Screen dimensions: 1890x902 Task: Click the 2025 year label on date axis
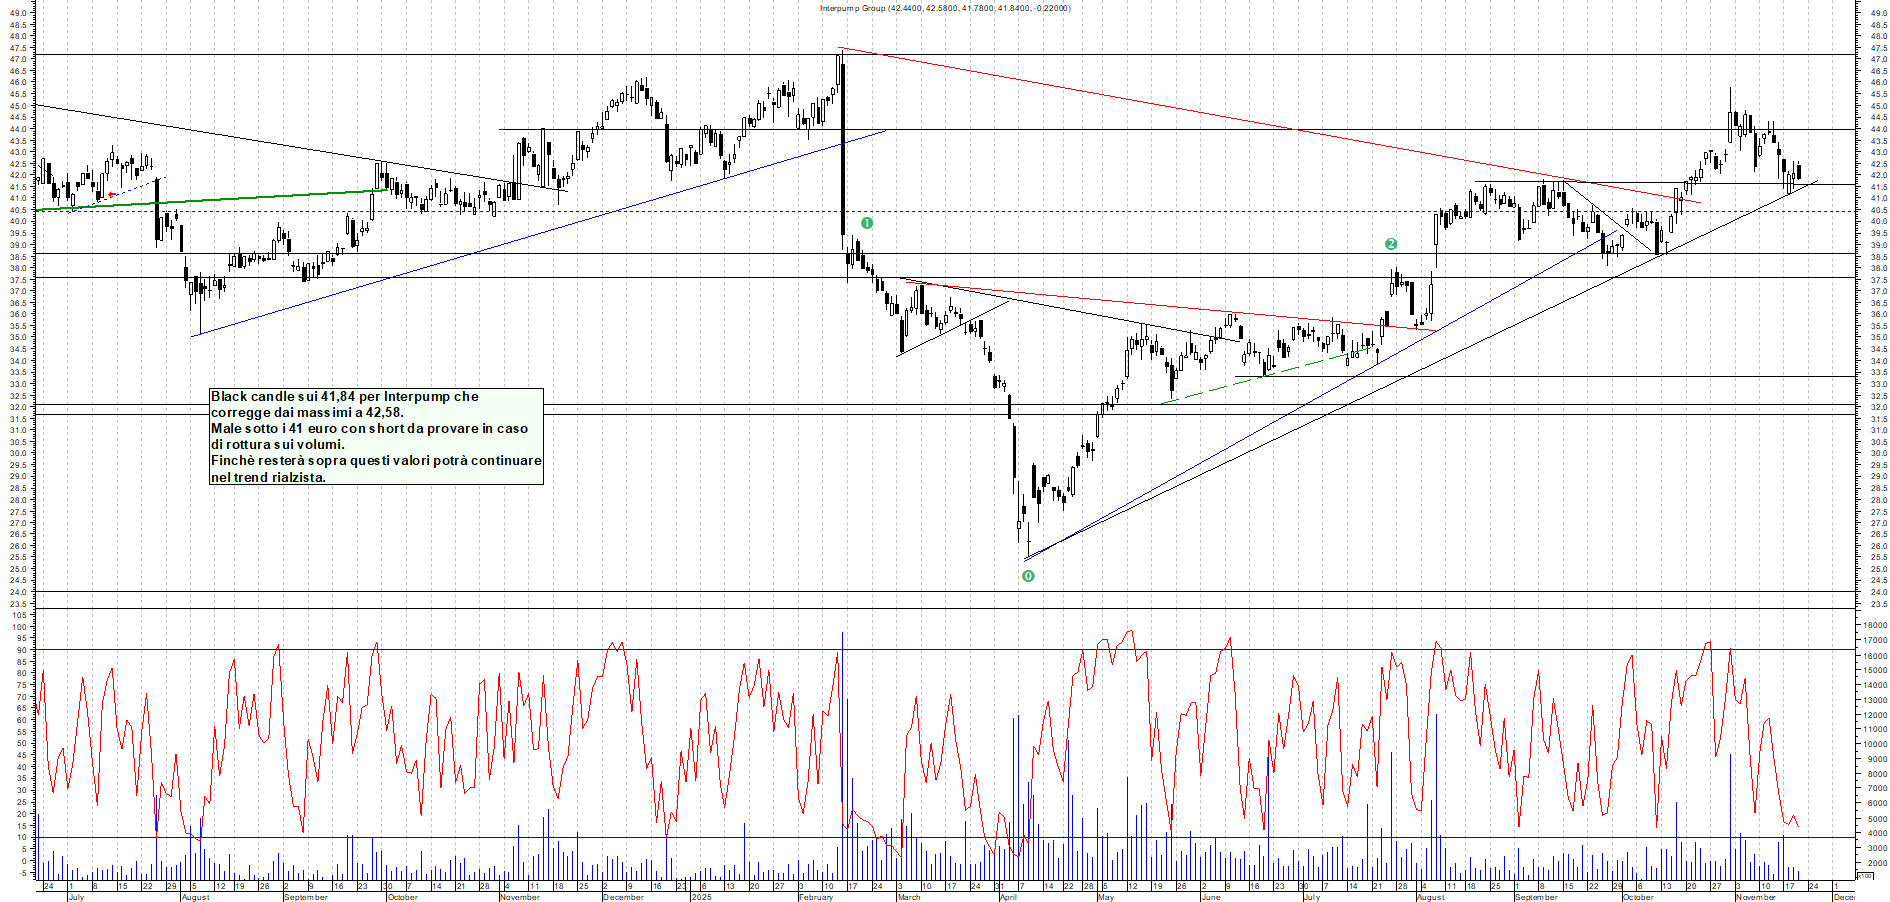click(701, 897)
